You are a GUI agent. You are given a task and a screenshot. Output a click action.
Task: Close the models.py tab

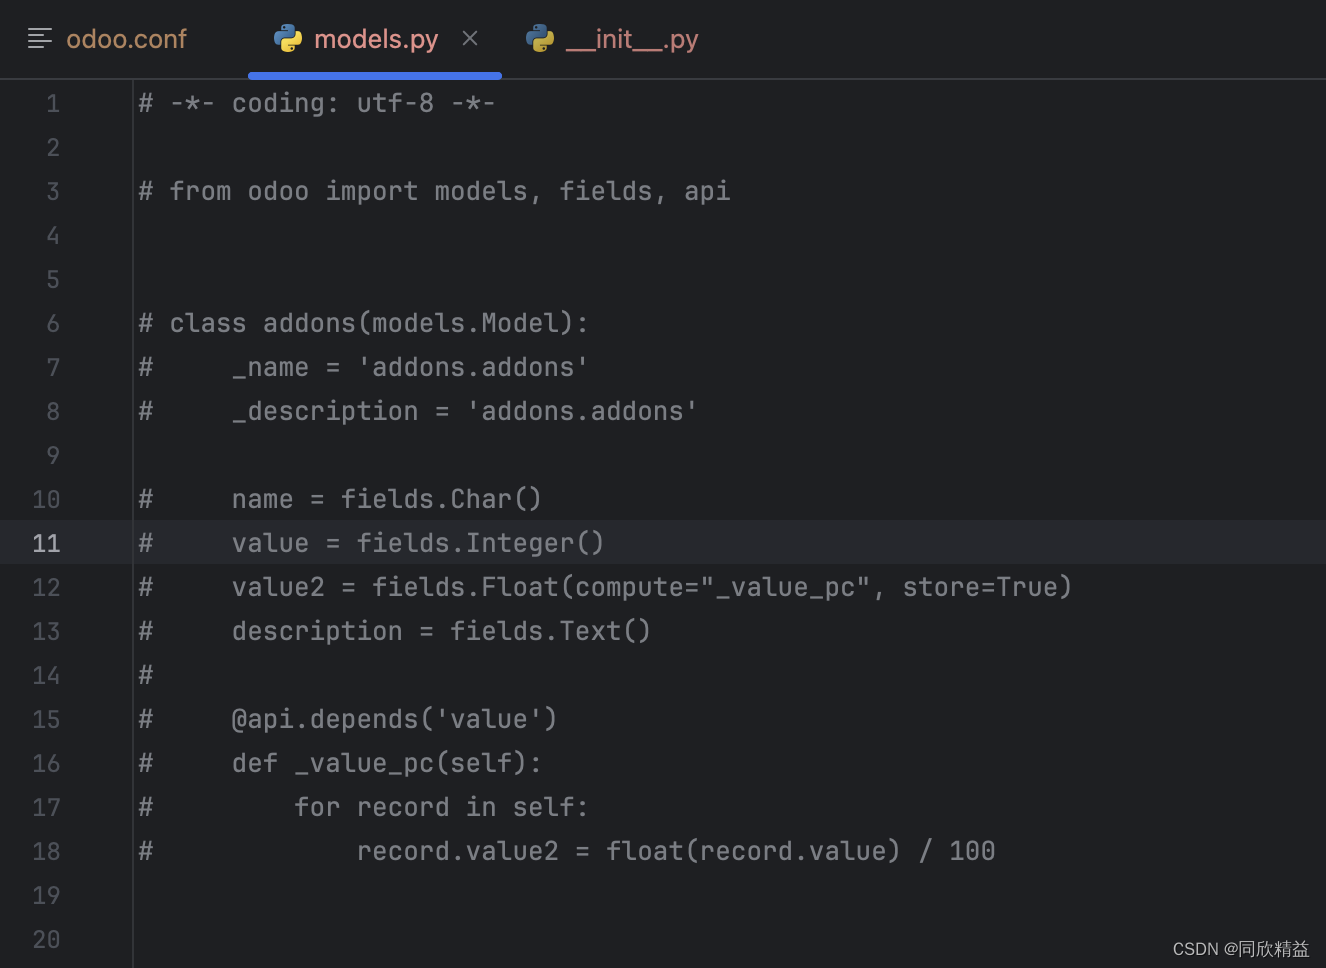pyautogui.click(x=470, y=38)
